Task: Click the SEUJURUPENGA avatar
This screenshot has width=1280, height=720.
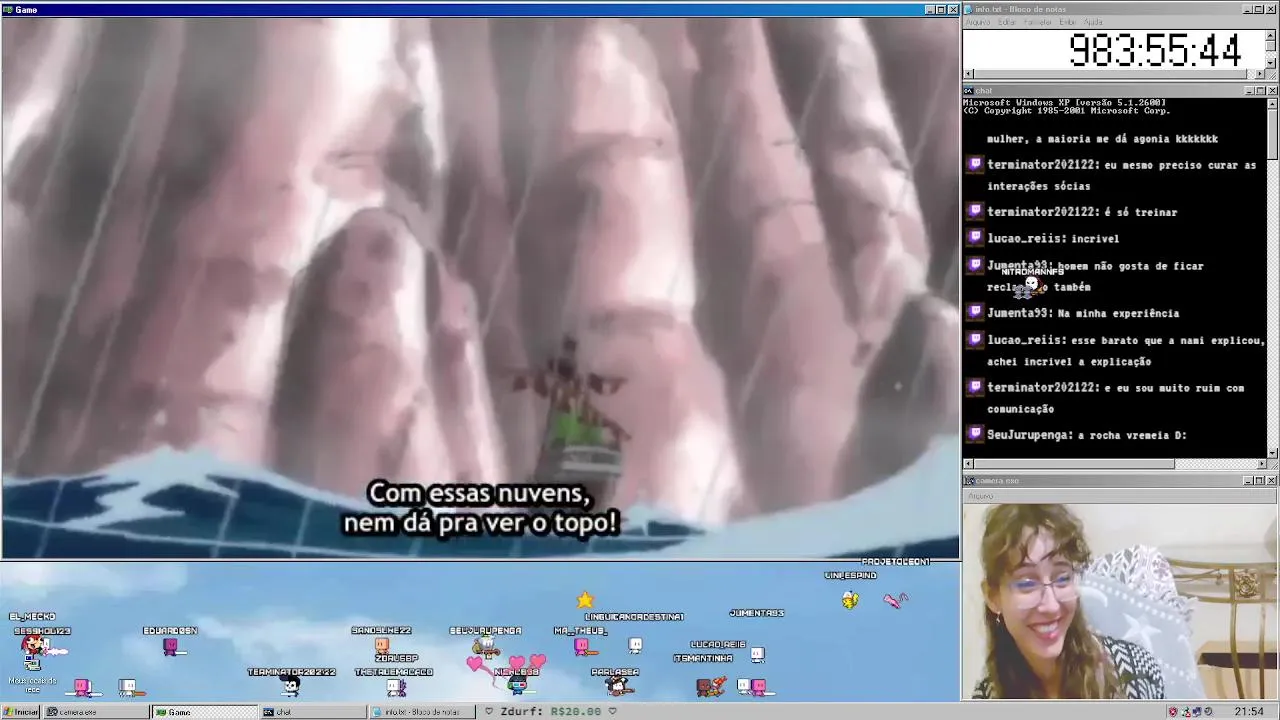Action: pyautogui.click(x=485, y=646)
